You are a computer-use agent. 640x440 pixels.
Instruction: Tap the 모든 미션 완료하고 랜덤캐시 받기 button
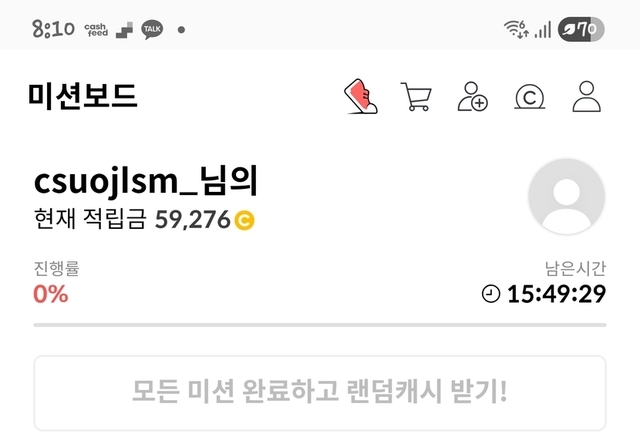pyautogui.click(x=320, y=393)
